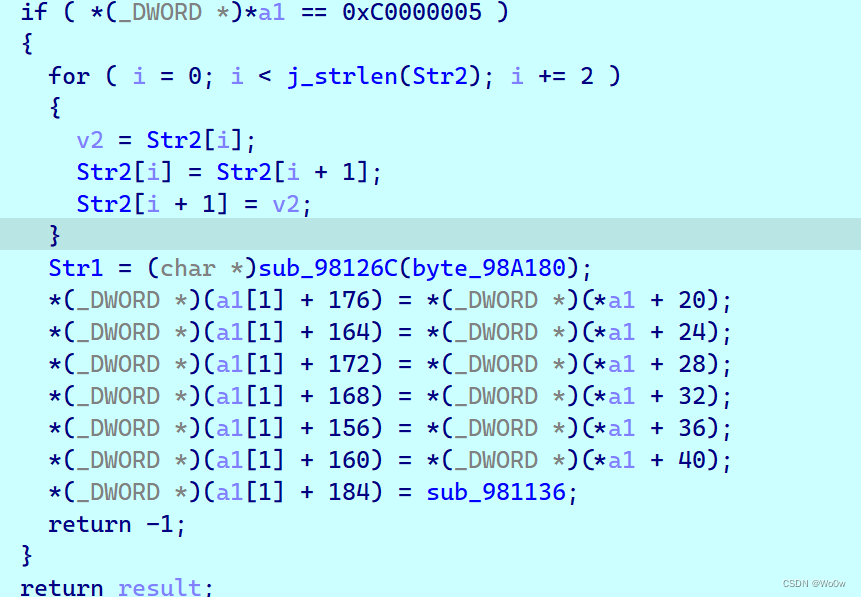The height and width of the screenshot is (597, 861).
Task: Click the offset 160 assignment line
Action: (390, 460)
